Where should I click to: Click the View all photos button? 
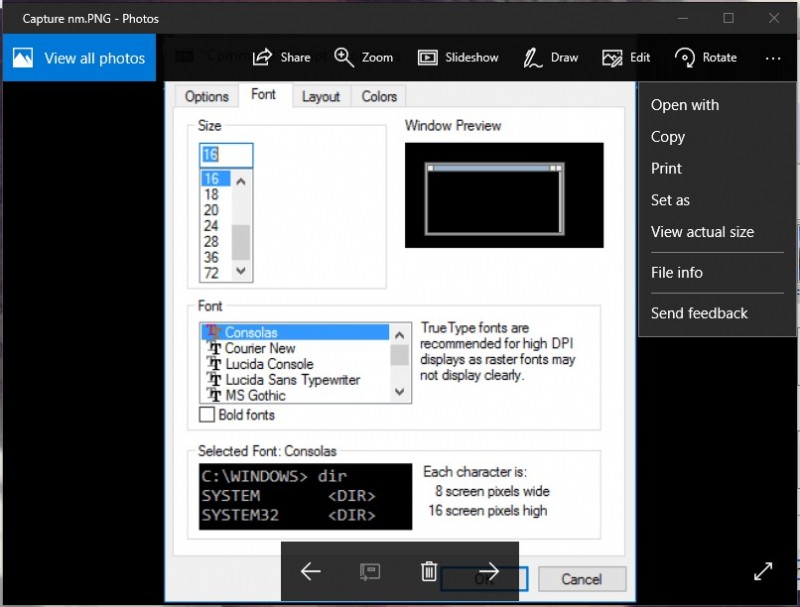pyautogui.click(x=79, y=57)
